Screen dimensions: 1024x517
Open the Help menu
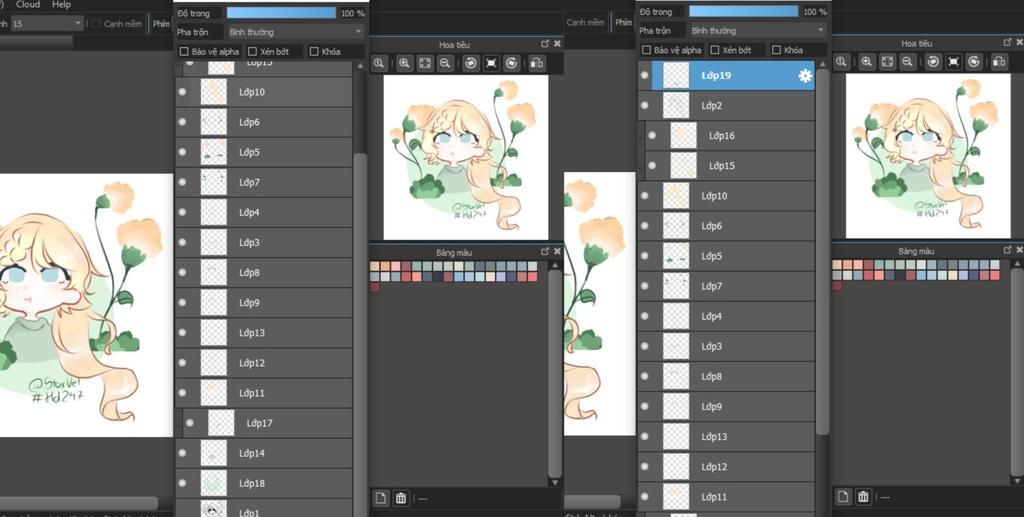(61, 5)
